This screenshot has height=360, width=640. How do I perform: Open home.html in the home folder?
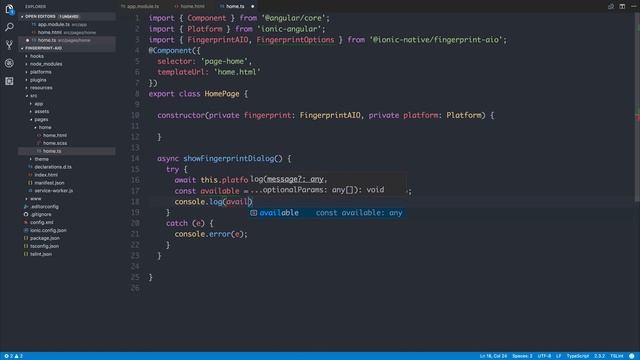55,135
